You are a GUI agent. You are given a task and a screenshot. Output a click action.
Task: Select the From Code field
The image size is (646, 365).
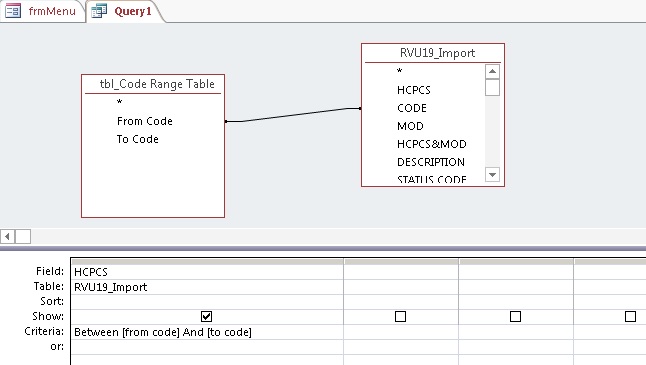[x=145, y=121]
